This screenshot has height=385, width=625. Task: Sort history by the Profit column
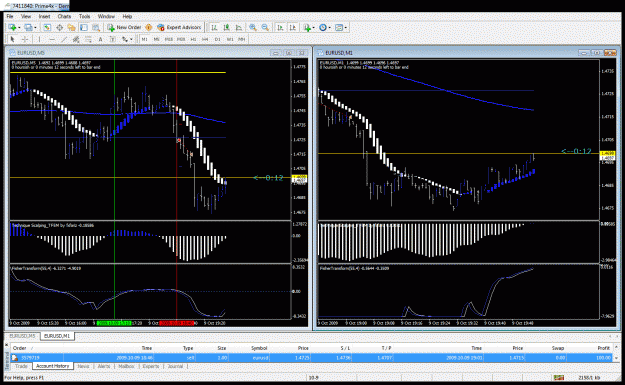[603, 348]
